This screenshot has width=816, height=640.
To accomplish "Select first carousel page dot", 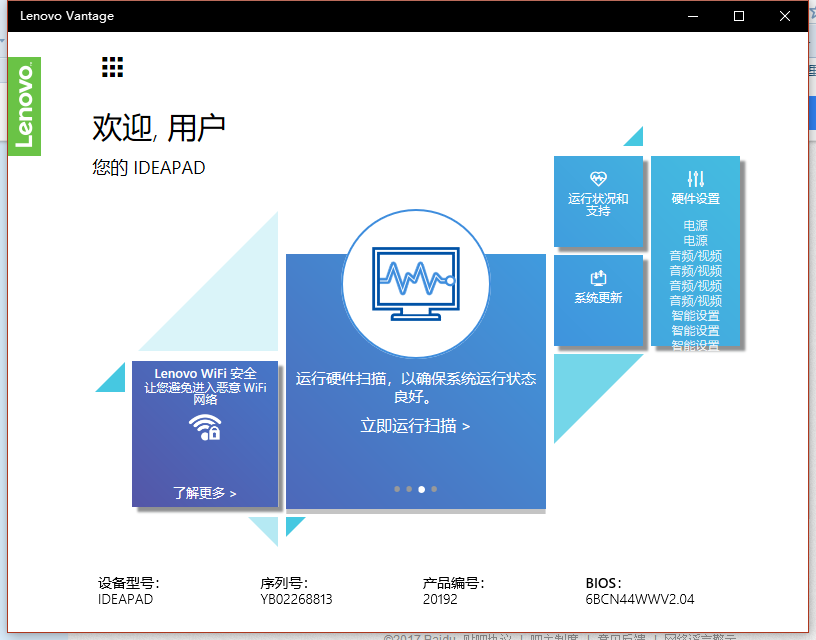I will click(x=397, y=489).
